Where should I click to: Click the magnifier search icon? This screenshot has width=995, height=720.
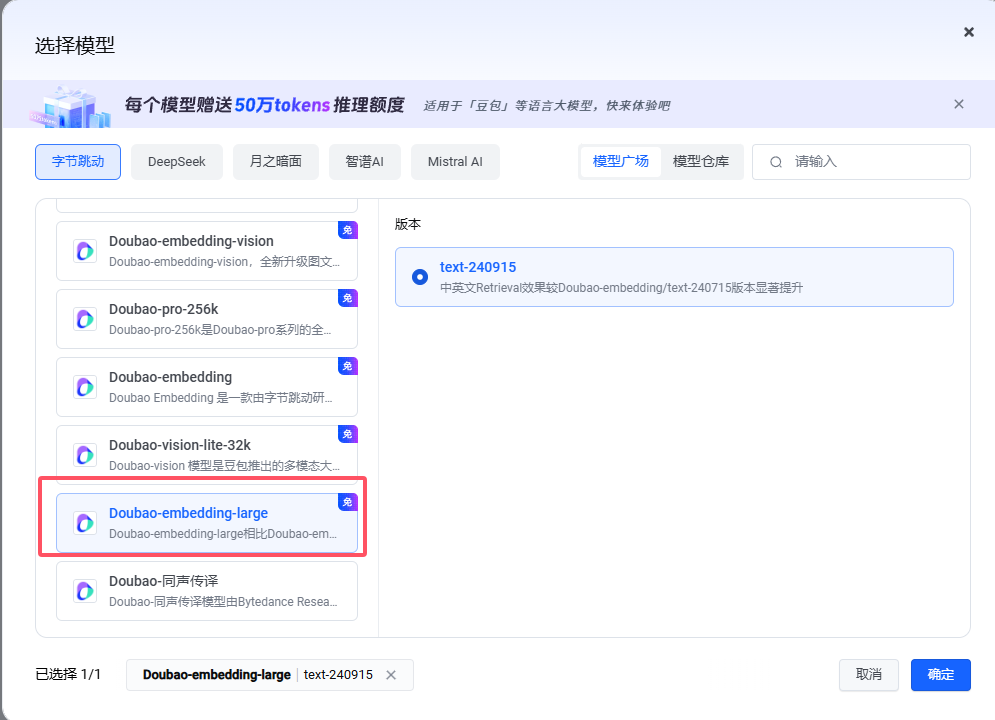(775, 162)
